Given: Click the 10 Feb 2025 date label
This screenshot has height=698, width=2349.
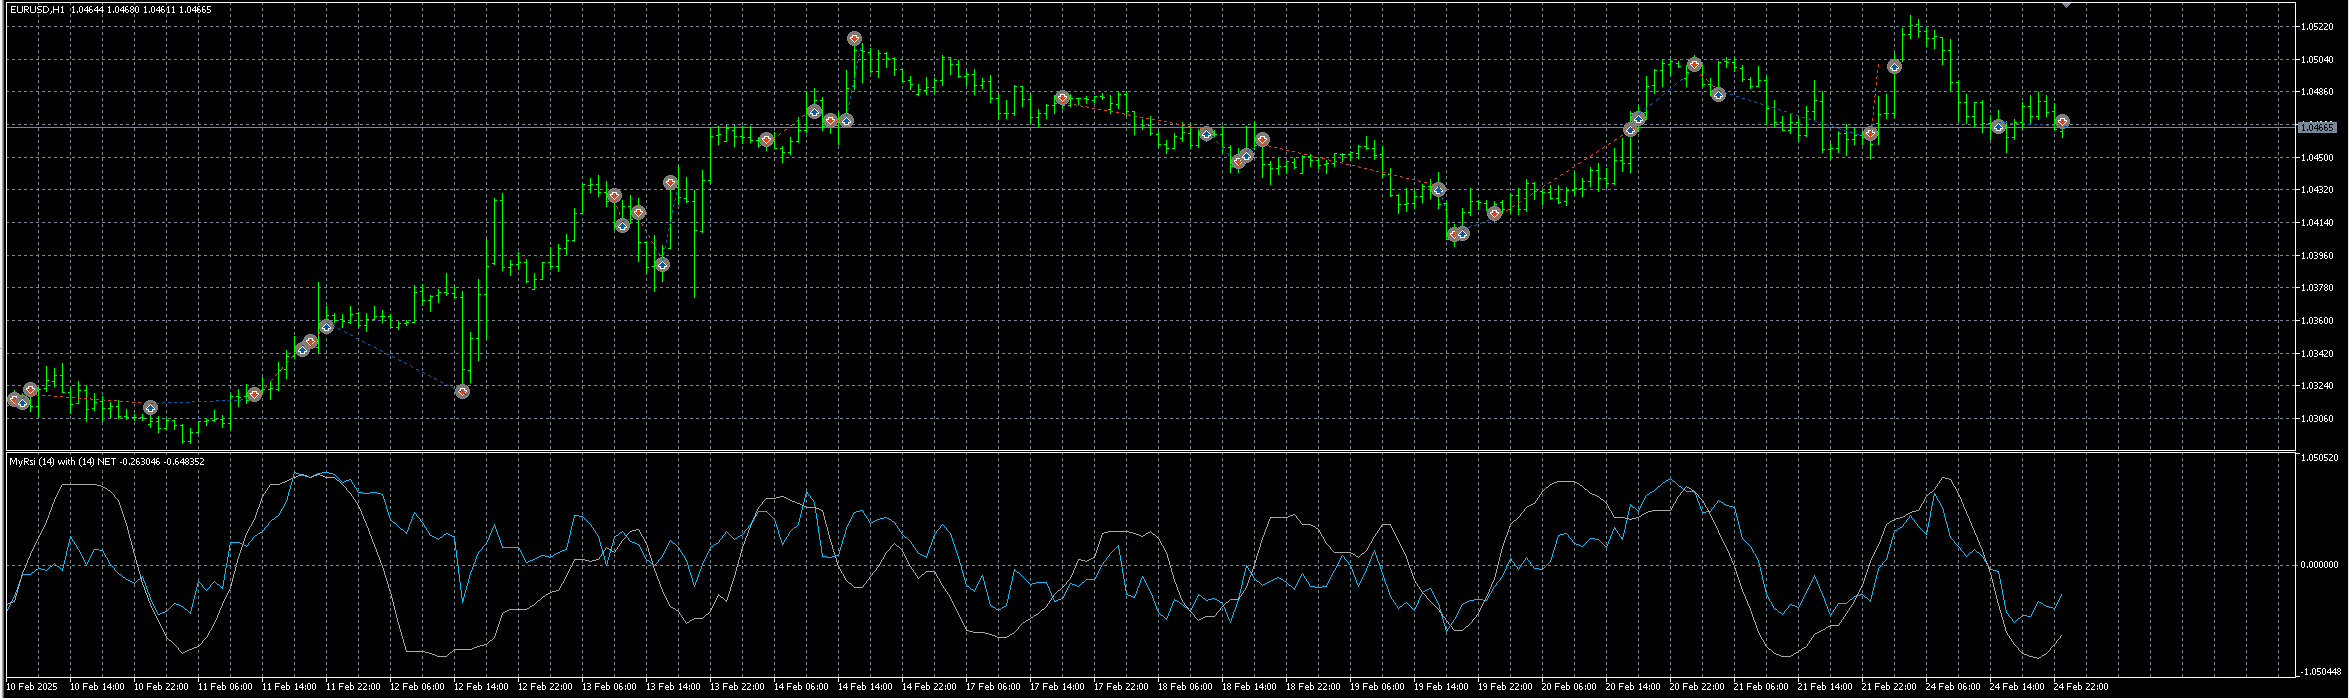Looking at the screenshot, I should (x=33, y=687).
